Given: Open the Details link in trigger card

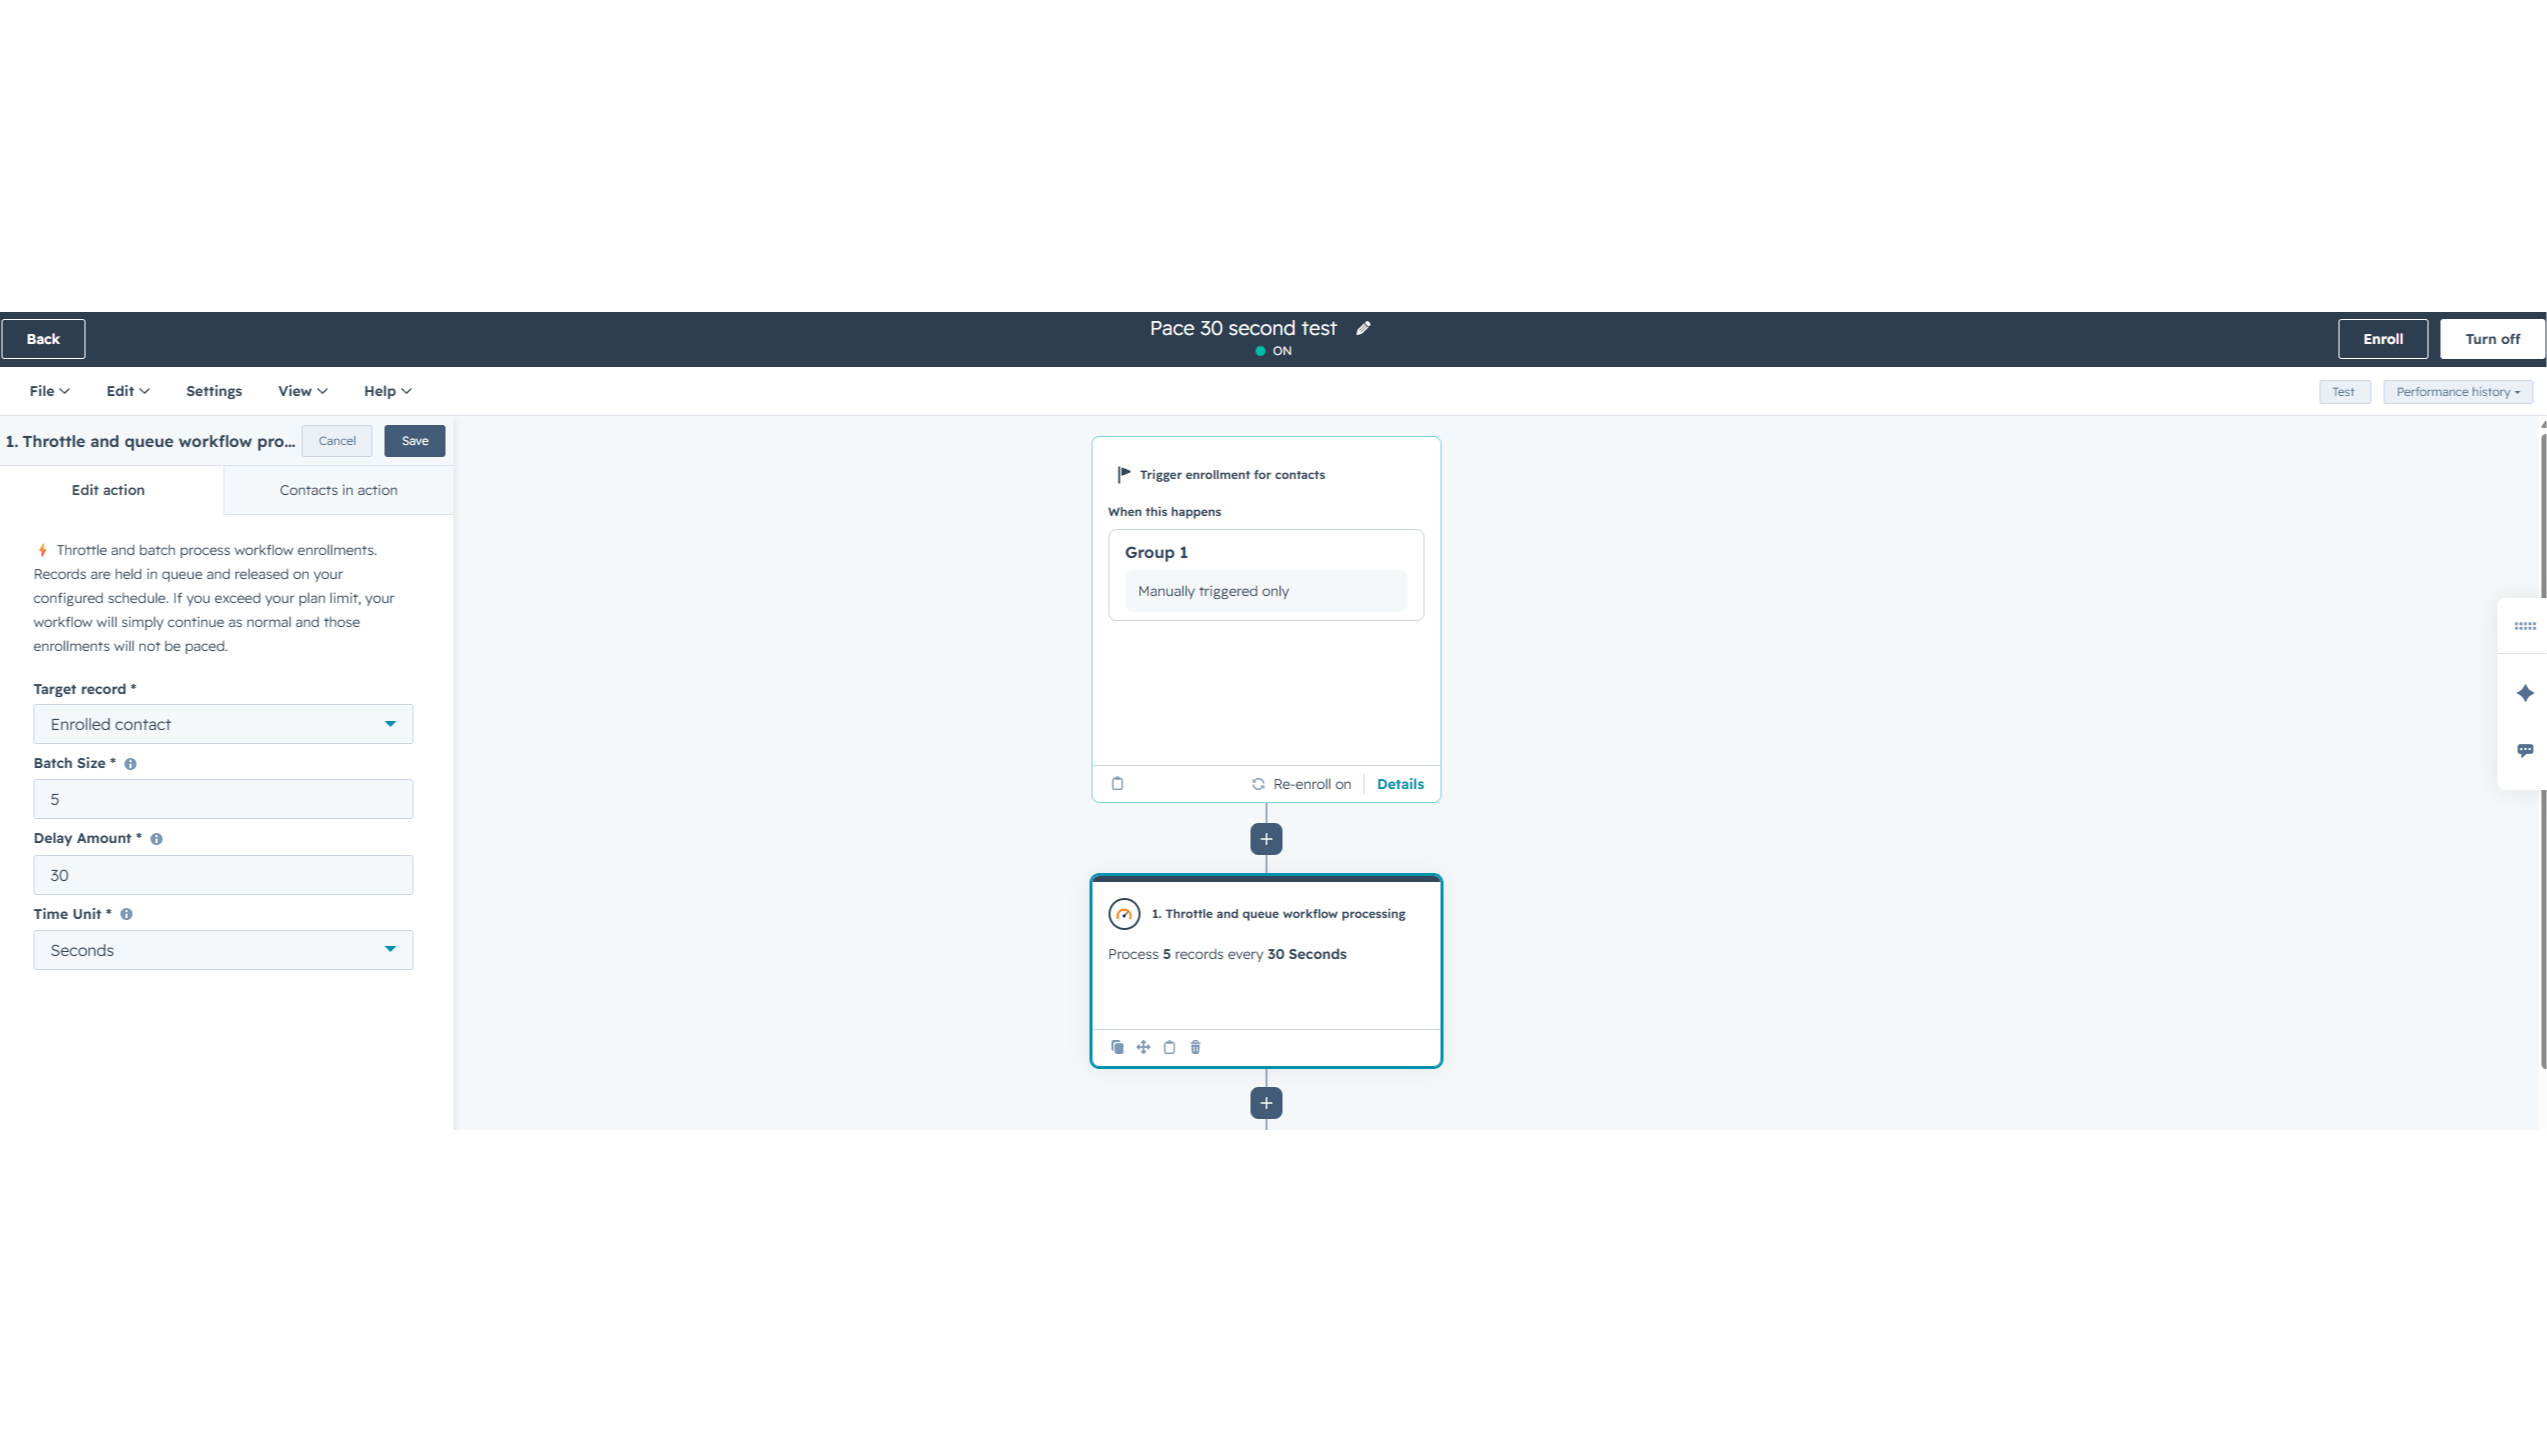Looking at the screenshot, I should click(1400, 784).
